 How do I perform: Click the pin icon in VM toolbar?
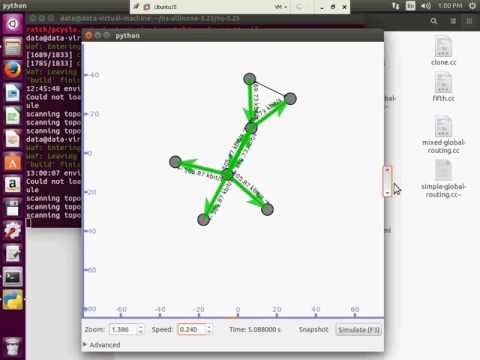136,7
